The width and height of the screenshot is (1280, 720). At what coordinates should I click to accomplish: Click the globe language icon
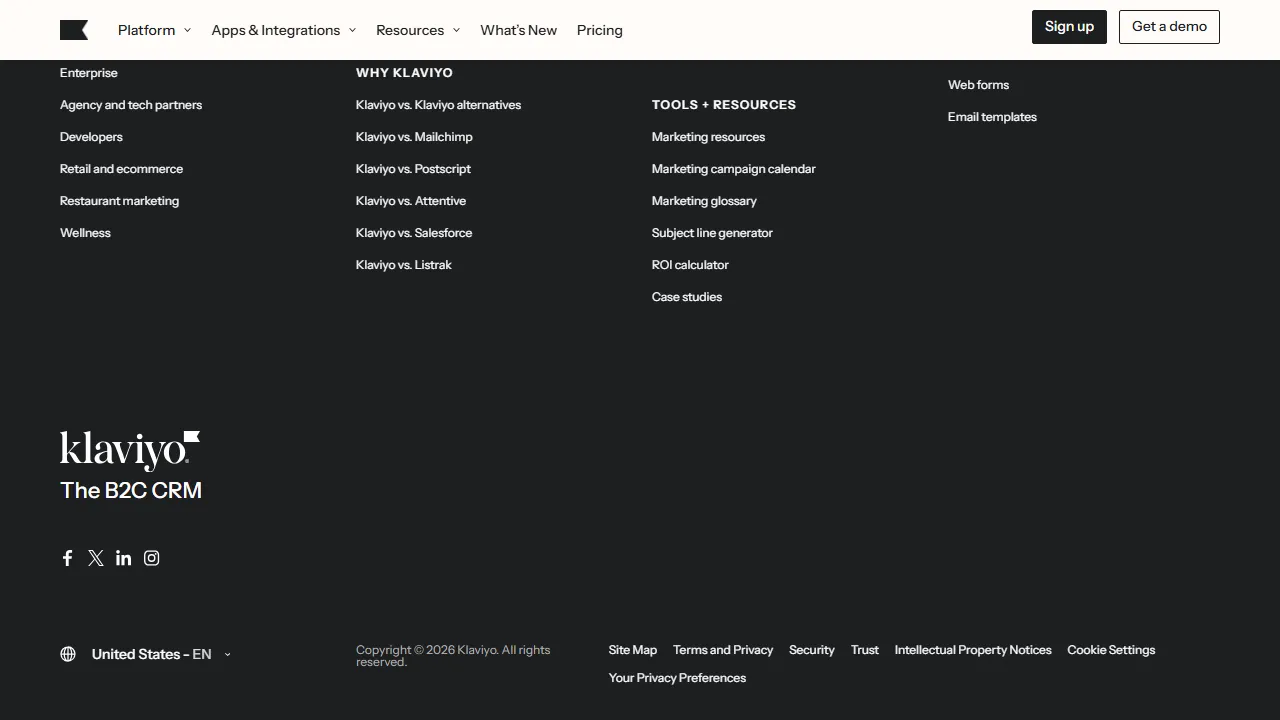[68, 654]
